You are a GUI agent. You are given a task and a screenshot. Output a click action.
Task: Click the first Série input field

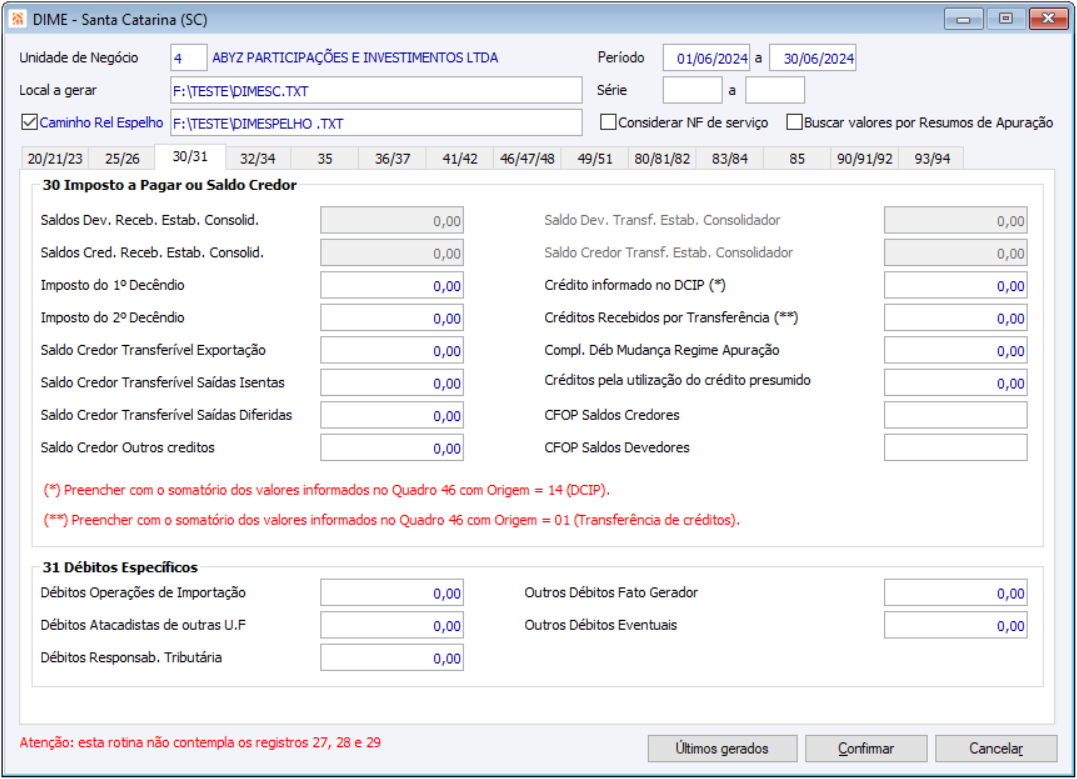692,90
